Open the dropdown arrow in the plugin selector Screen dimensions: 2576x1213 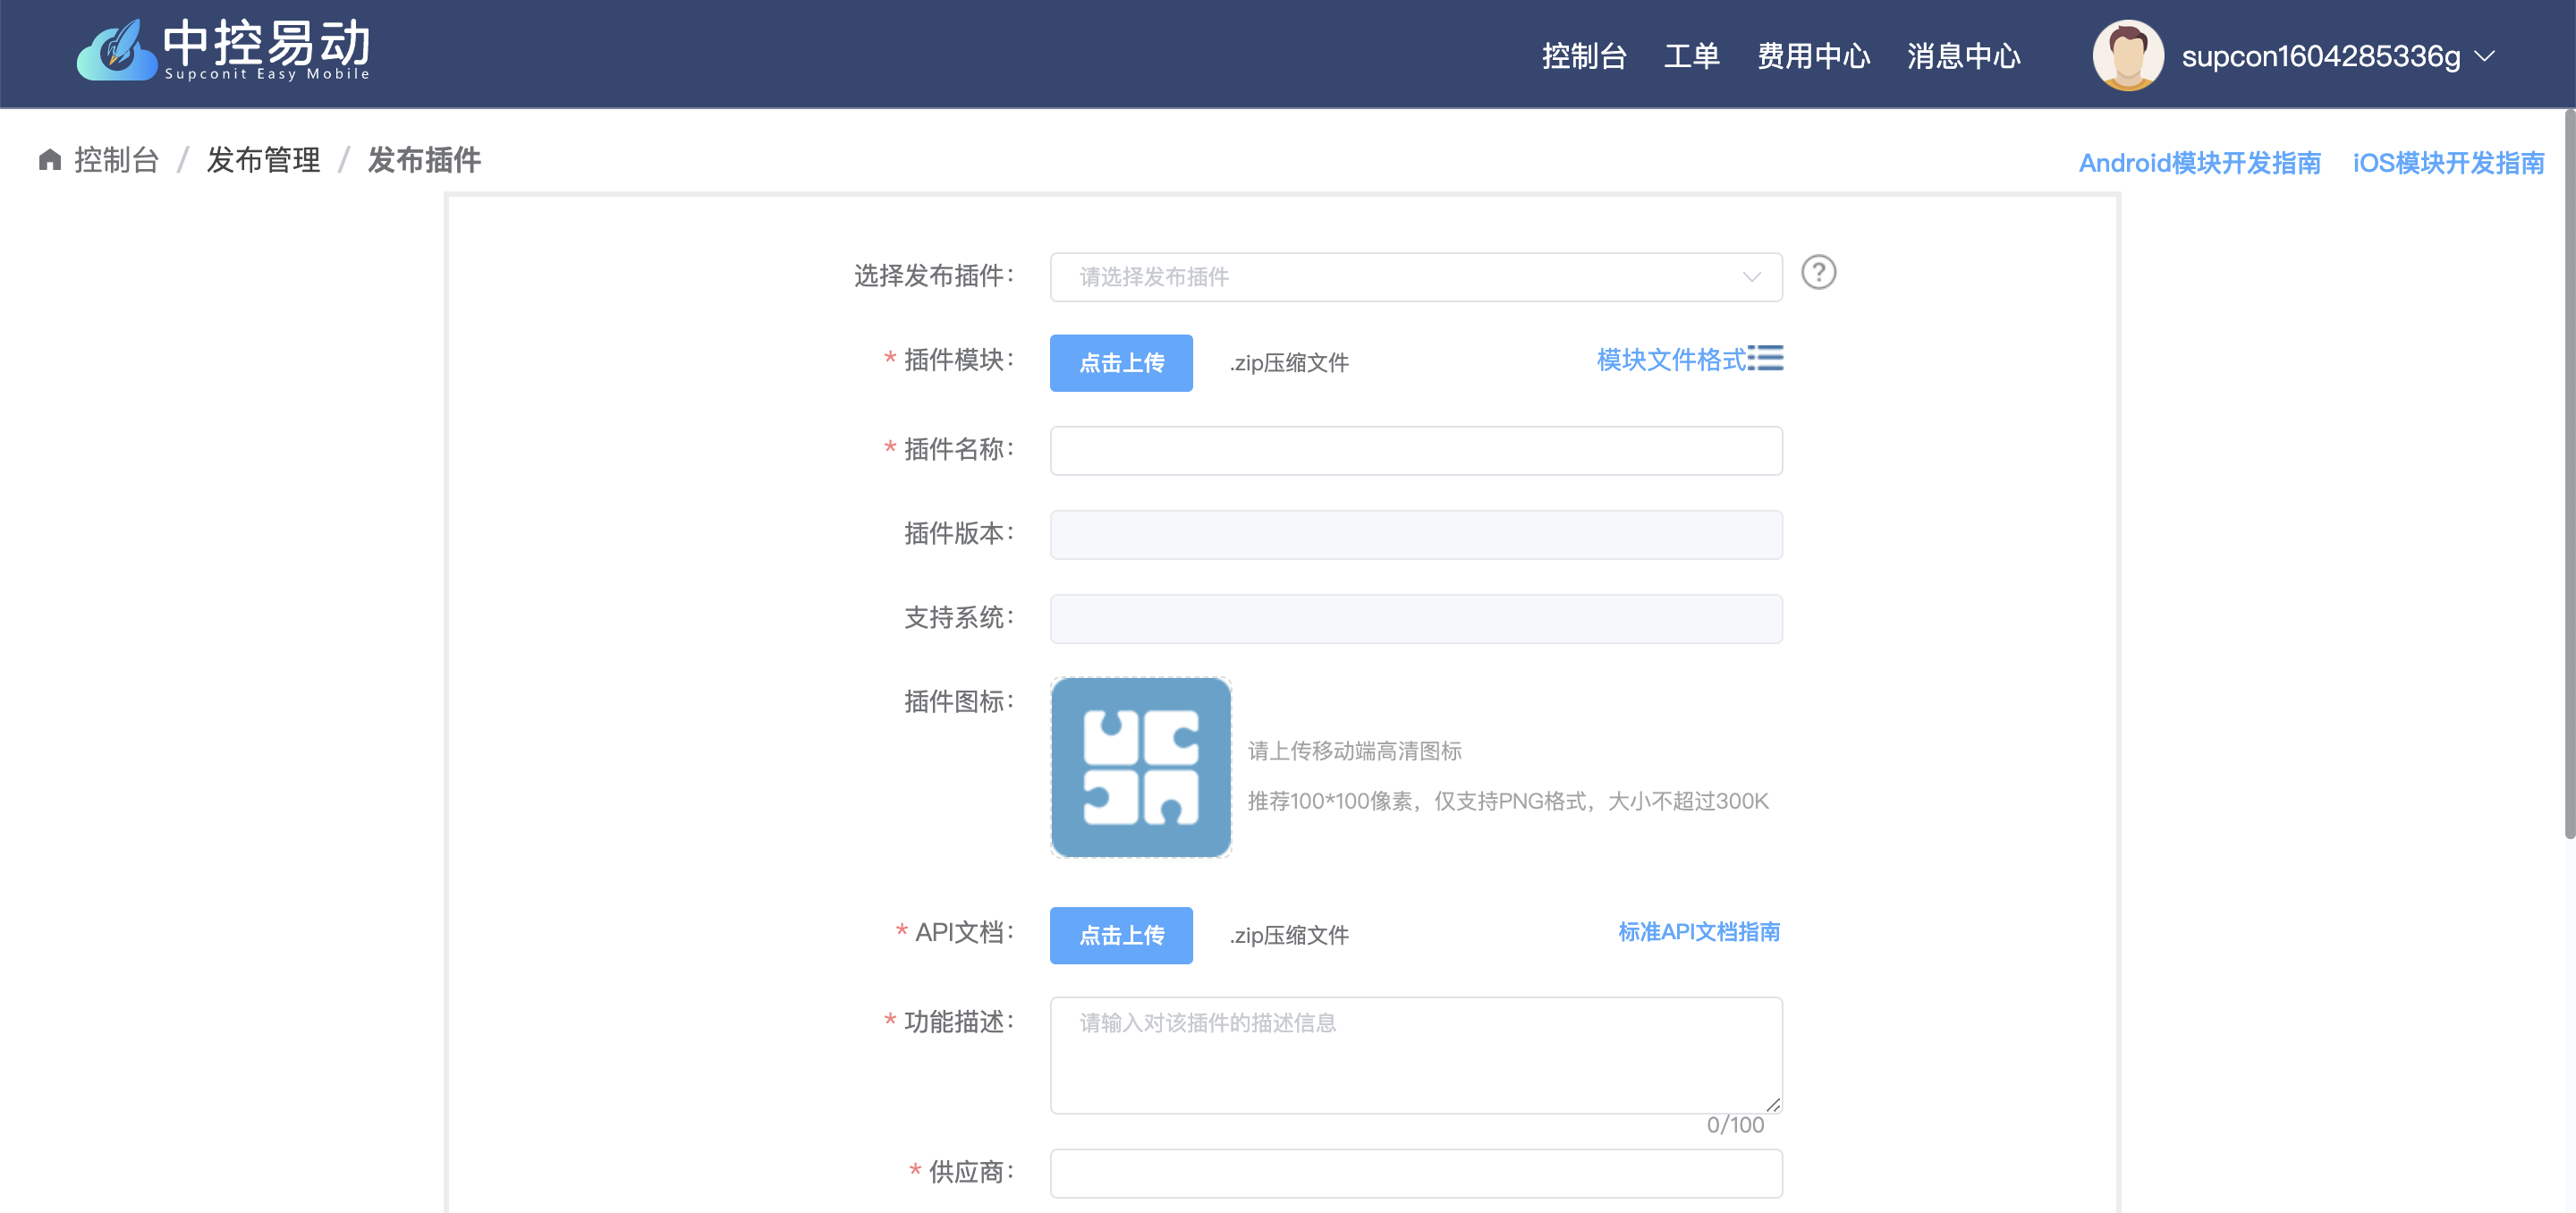click(x=1751, y=276)
